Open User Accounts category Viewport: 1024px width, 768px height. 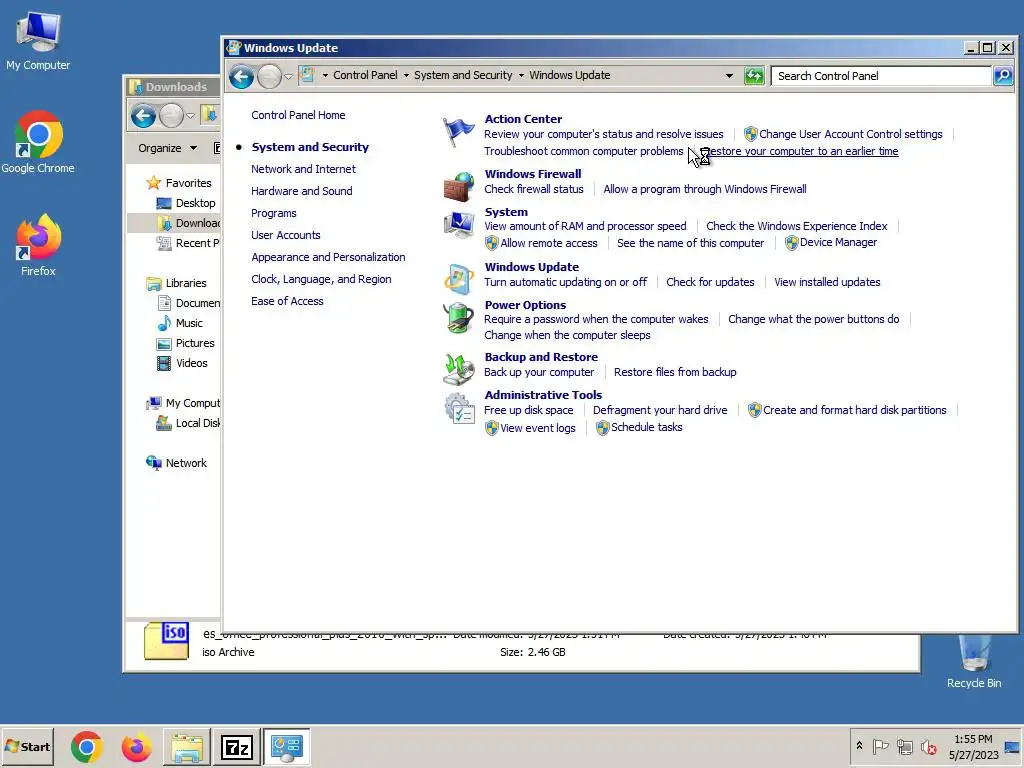click(x=286, y=235)
